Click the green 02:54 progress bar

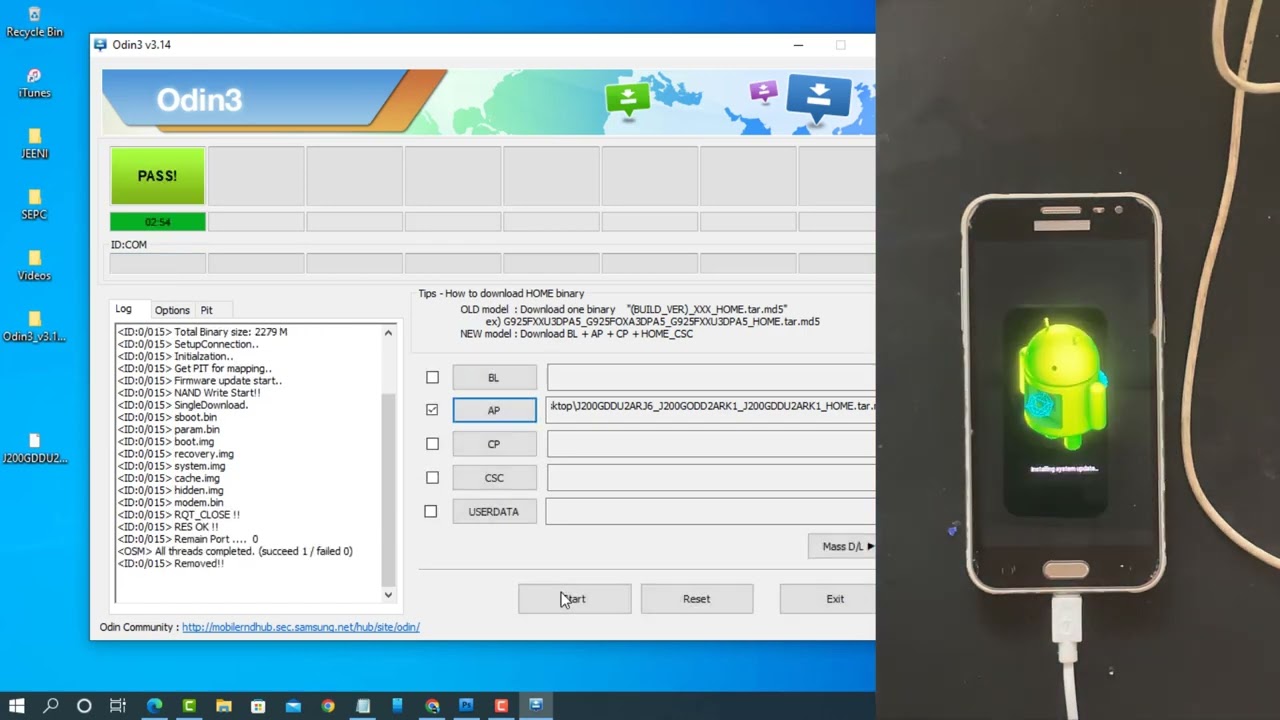[157, 221]
